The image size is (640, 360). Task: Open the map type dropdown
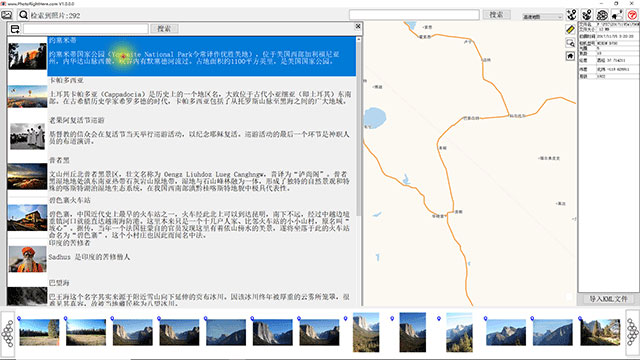point(542,17)
